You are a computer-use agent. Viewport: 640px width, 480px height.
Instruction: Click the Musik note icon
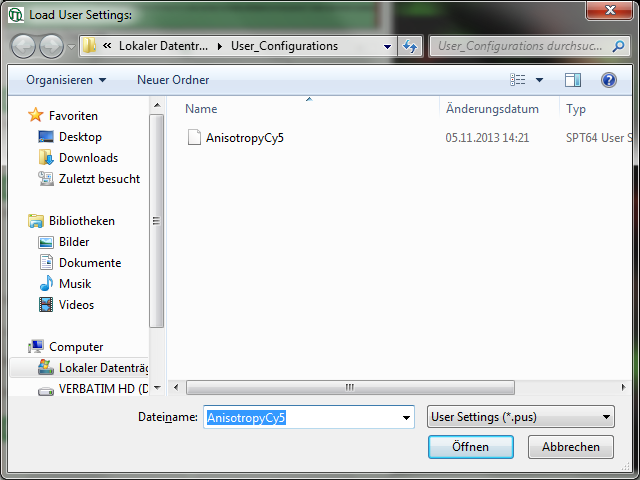[x=46, y=283]
